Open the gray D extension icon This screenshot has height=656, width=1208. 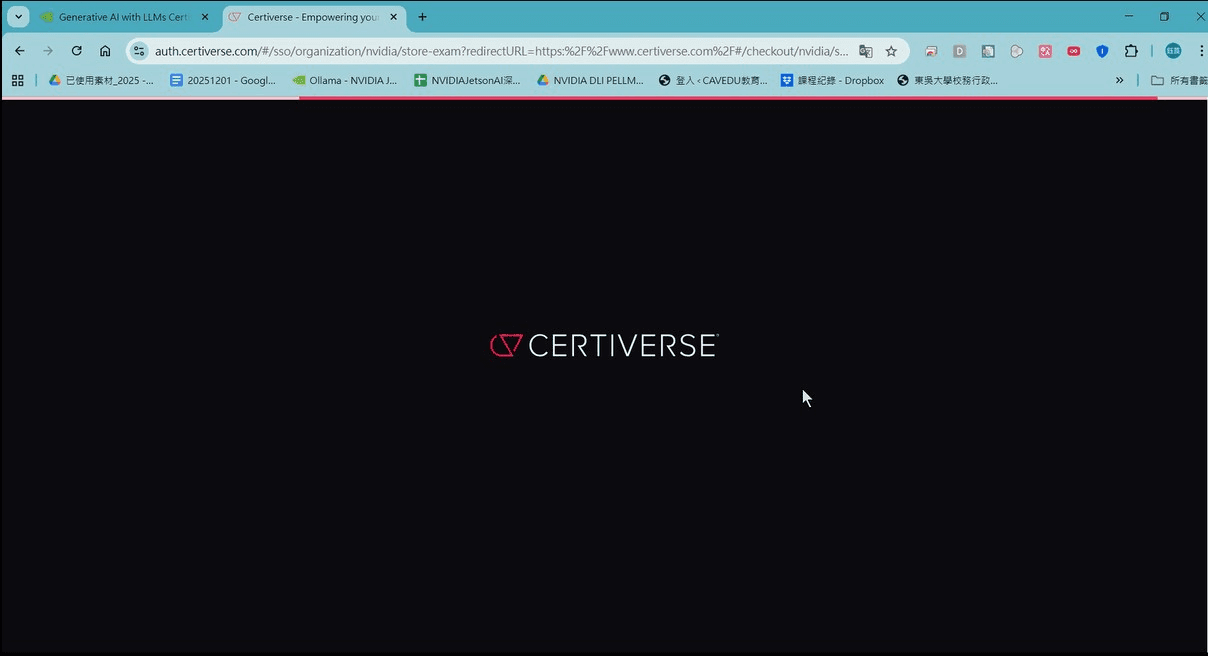pos(959,51)
